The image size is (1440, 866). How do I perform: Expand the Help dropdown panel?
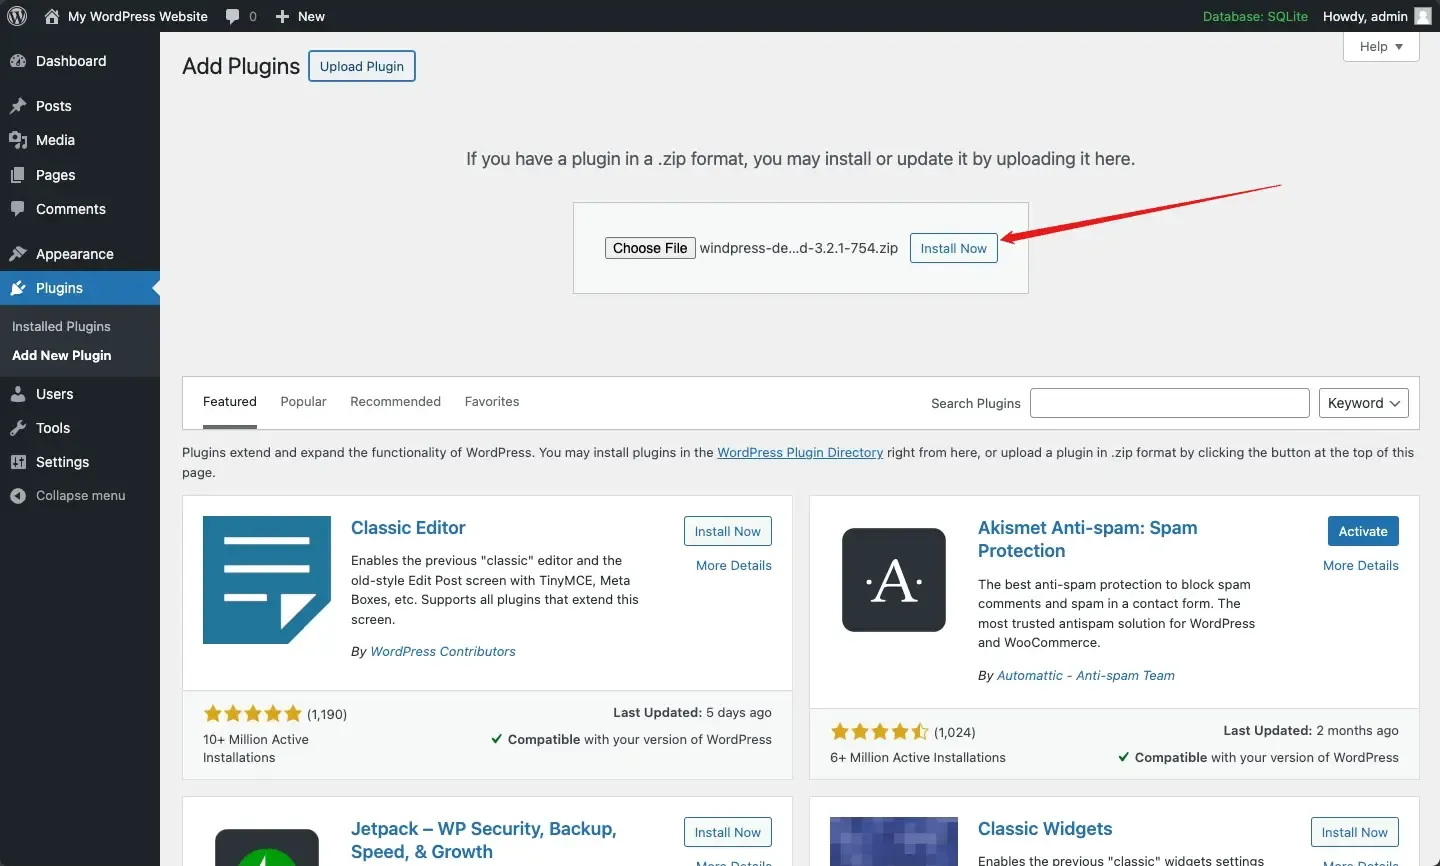pos(1380,47)
